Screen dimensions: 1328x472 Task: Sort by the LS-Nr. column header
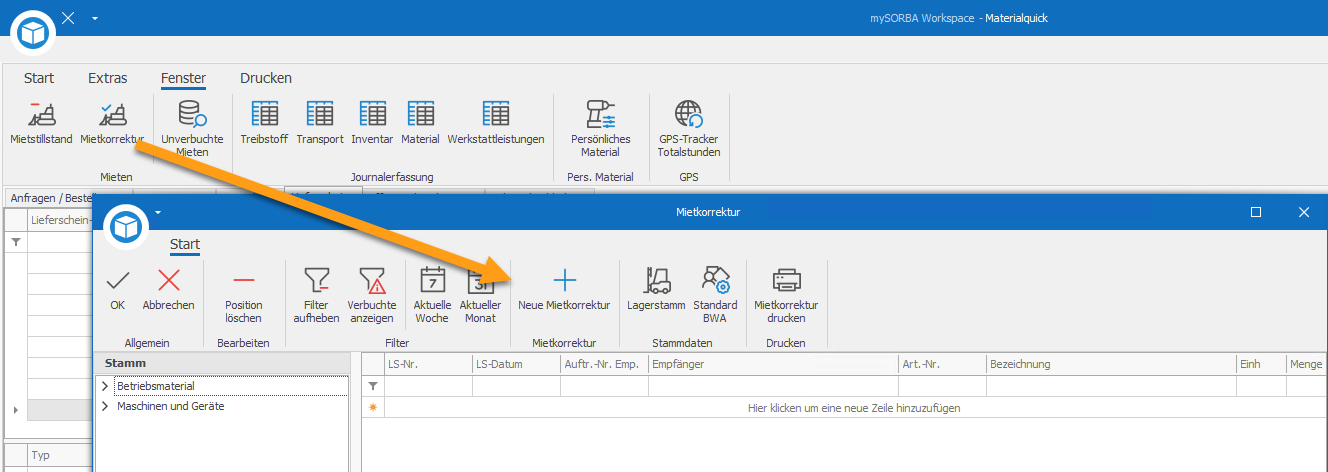click(x=429, y=365)
